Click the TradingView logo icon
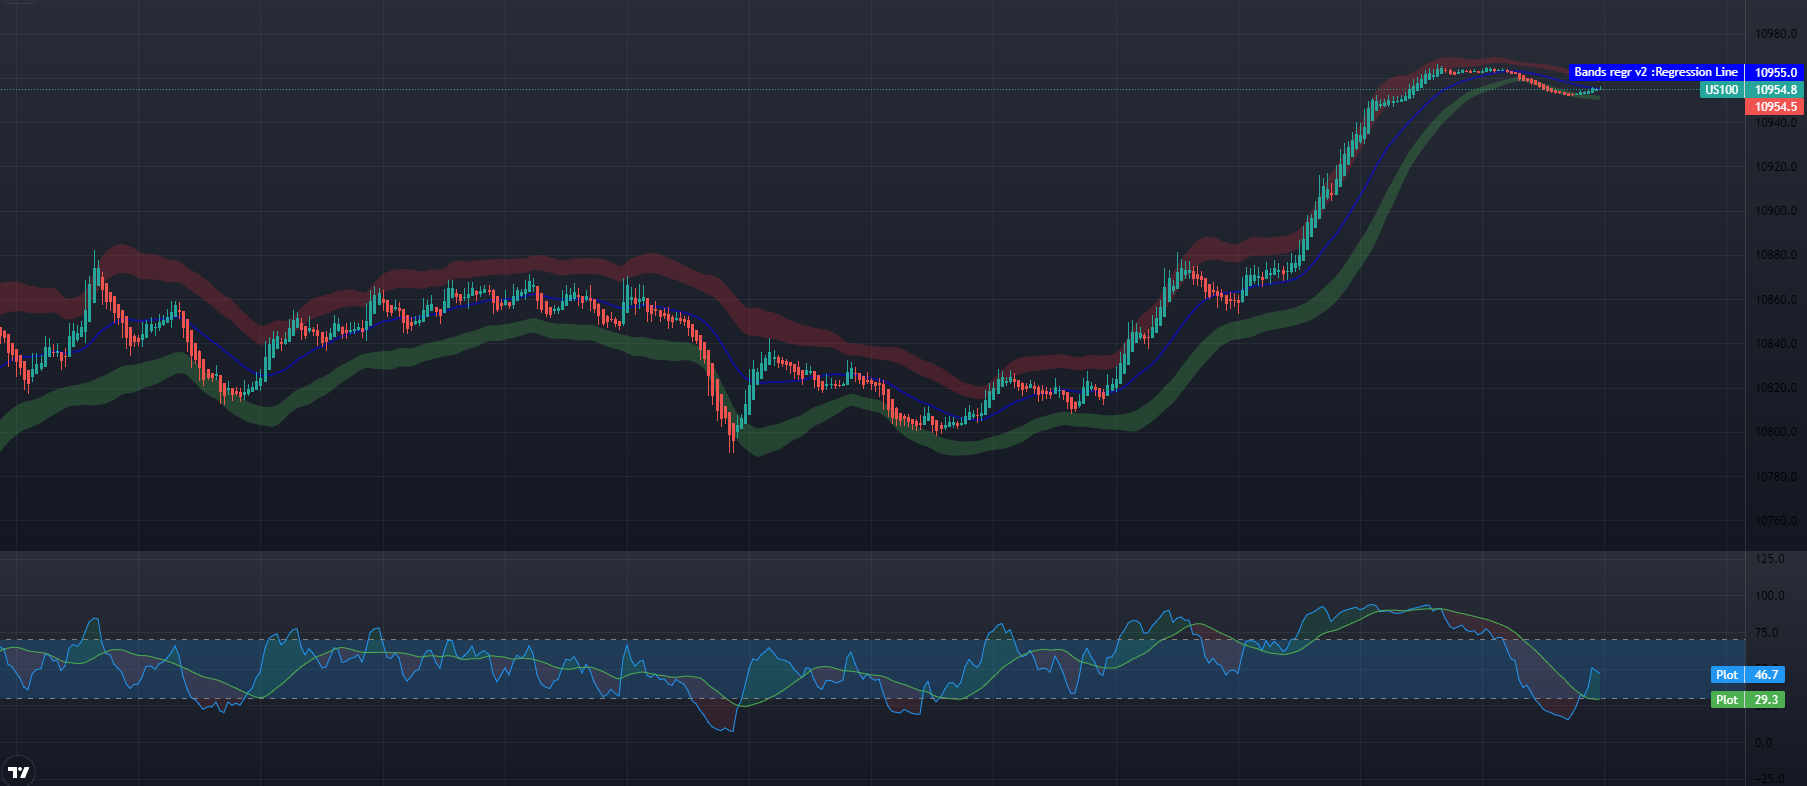1807x786 pixels. (19, 772)
